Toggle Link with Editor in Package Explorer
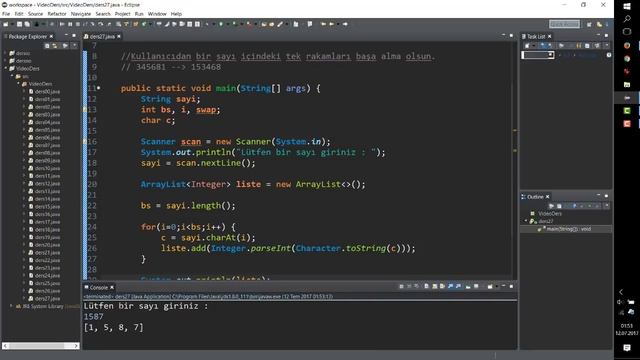 pyautogui.click(x=55, y=46)
